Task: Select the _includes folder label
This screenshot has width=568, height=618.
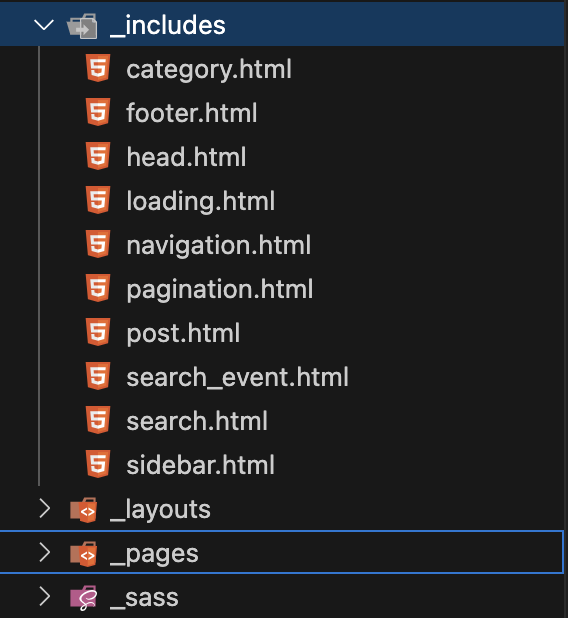Action: click(x=168, y=26)
